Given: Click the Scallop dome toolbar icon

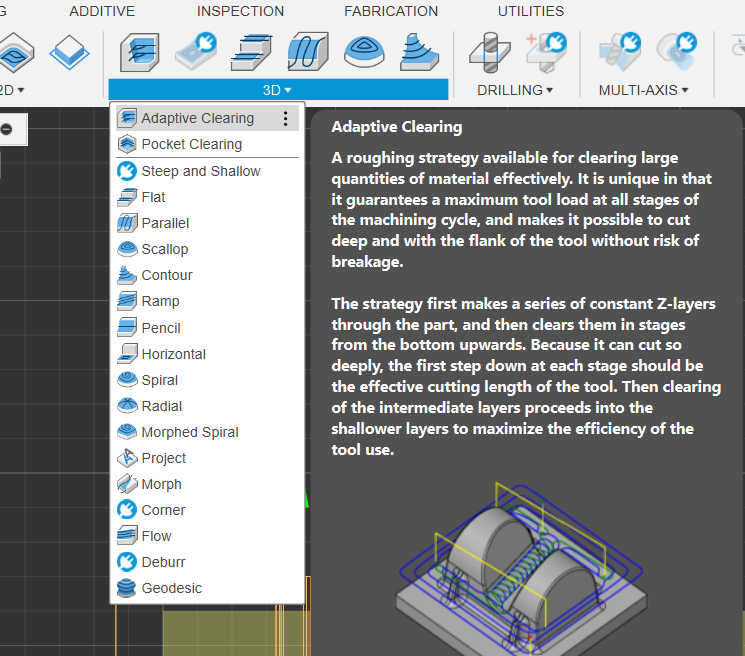Looking at the screenshot, I should pos(364,50).
